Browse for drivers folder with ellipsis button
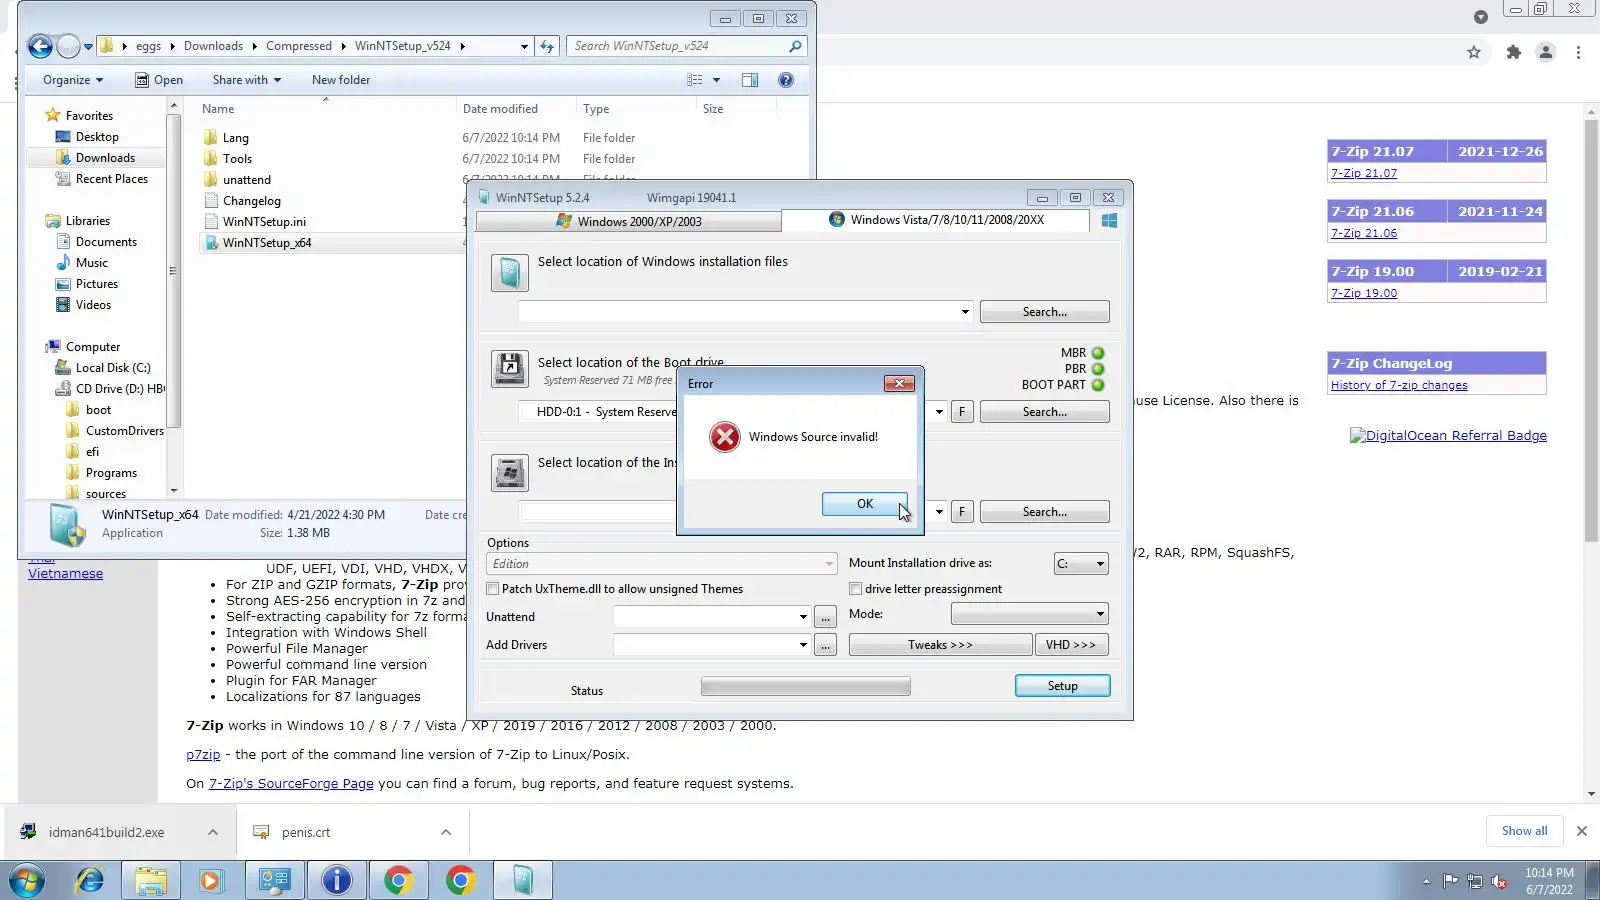Viewport: 1600px width, 900px height. coord(825,645)
